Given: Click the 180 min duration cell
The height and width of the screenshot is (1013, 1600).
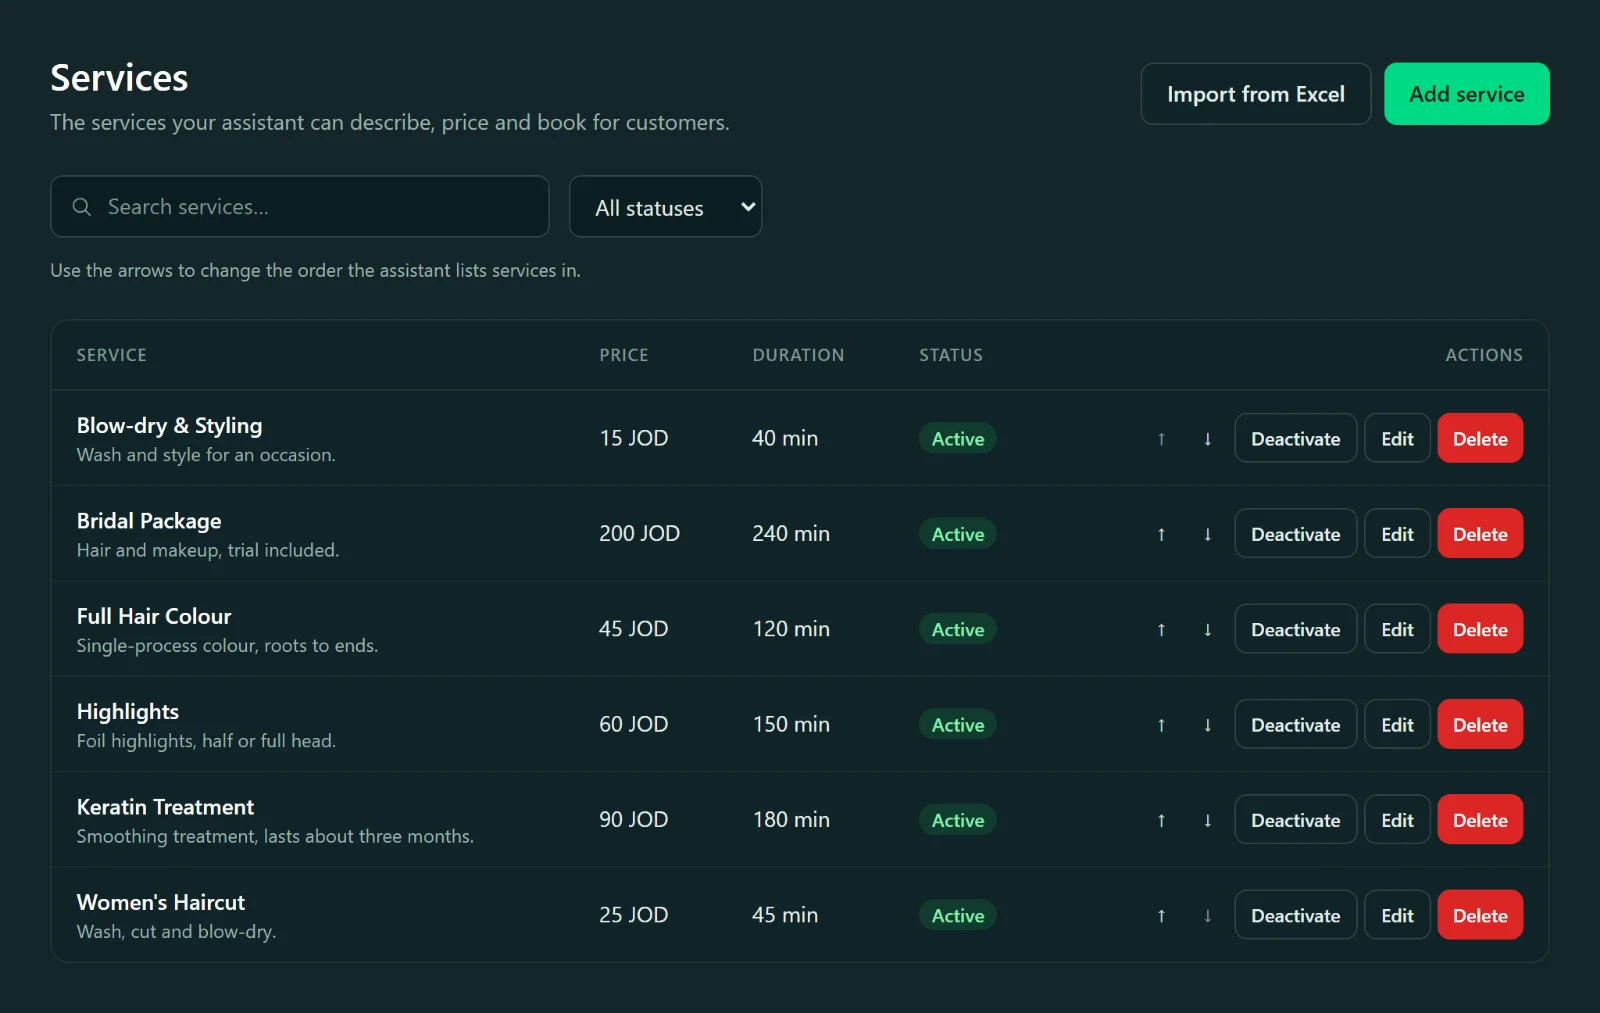Looking at the screenshot, I should point(791,819).
